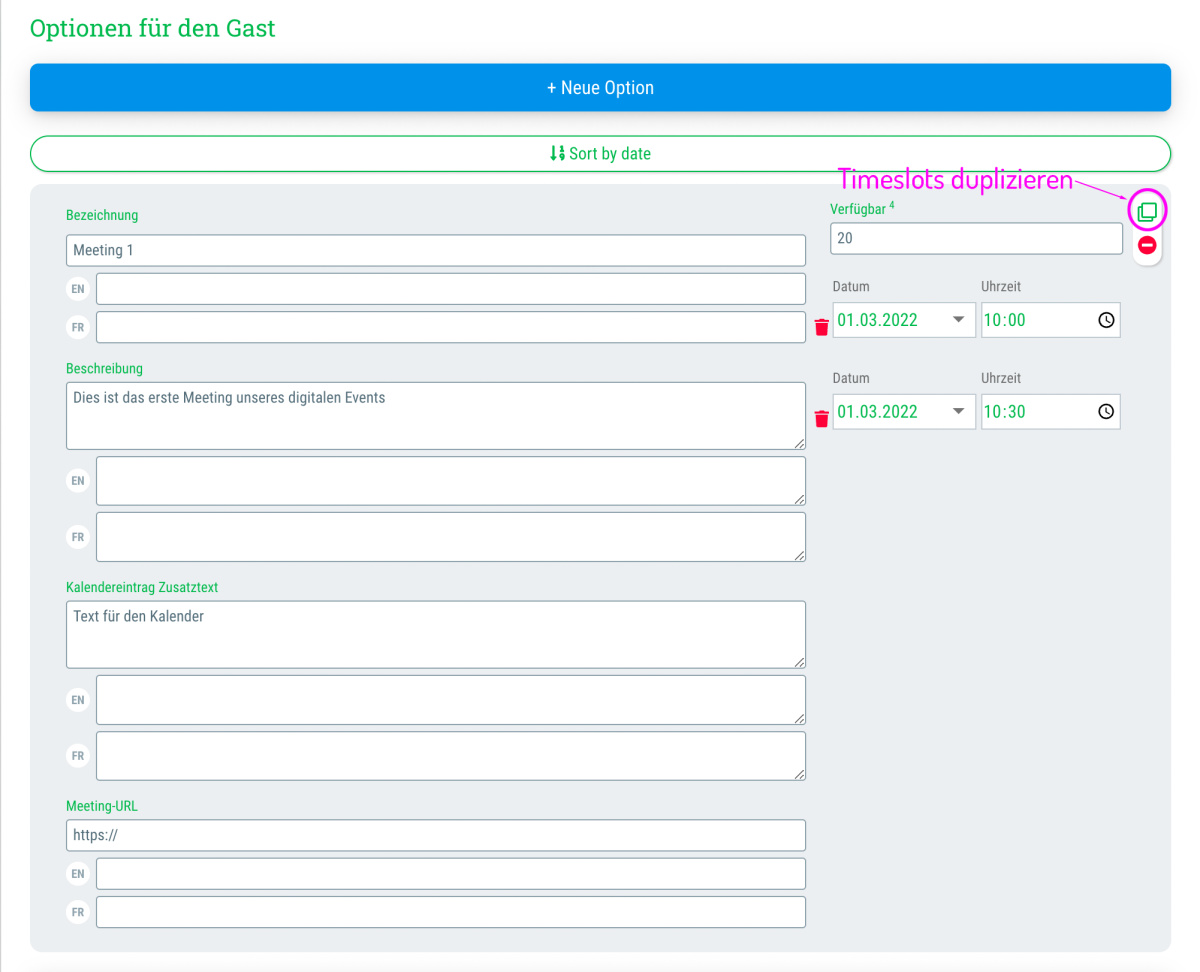The width and height of the screenshot is (1200, 972).
Task: Click the red remove option icon
Action: [x=1147, y=245]
